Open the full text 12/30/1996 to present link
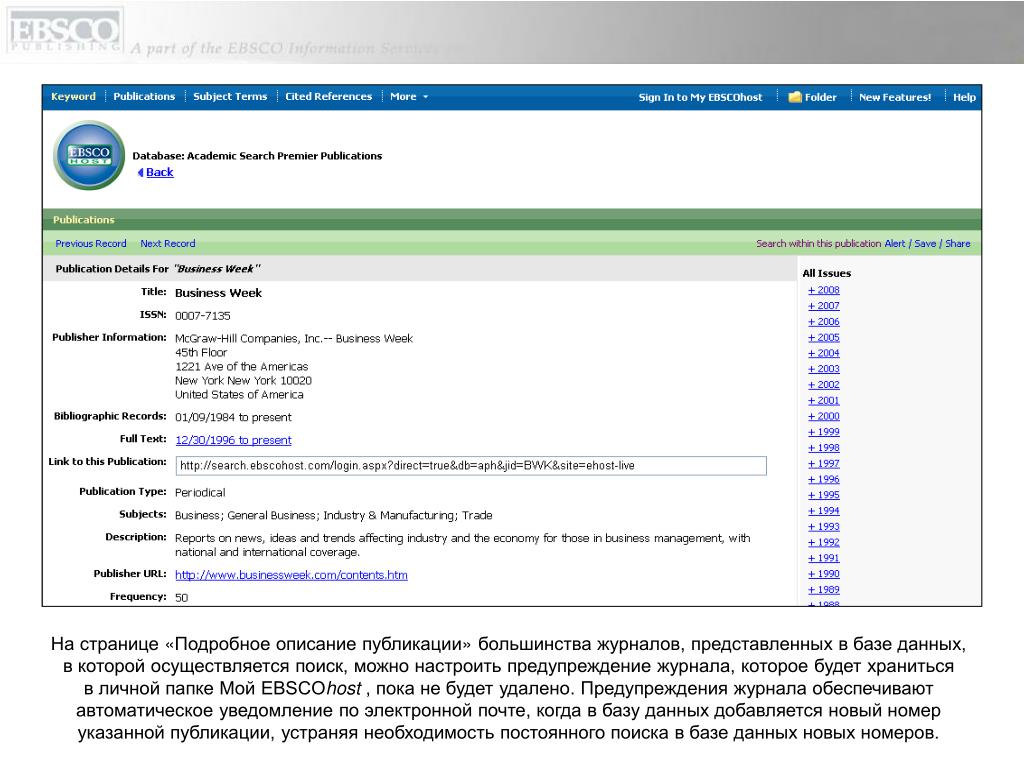 [x=233, y=440]
